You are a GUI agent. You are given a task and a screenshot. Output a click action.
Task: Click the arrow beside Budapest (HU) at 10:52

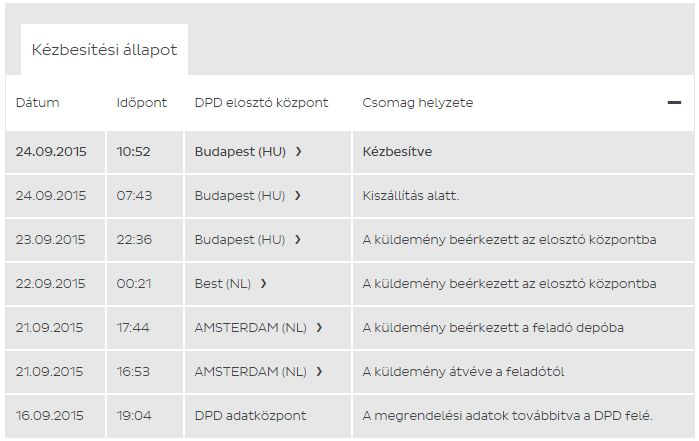point(299,152)
